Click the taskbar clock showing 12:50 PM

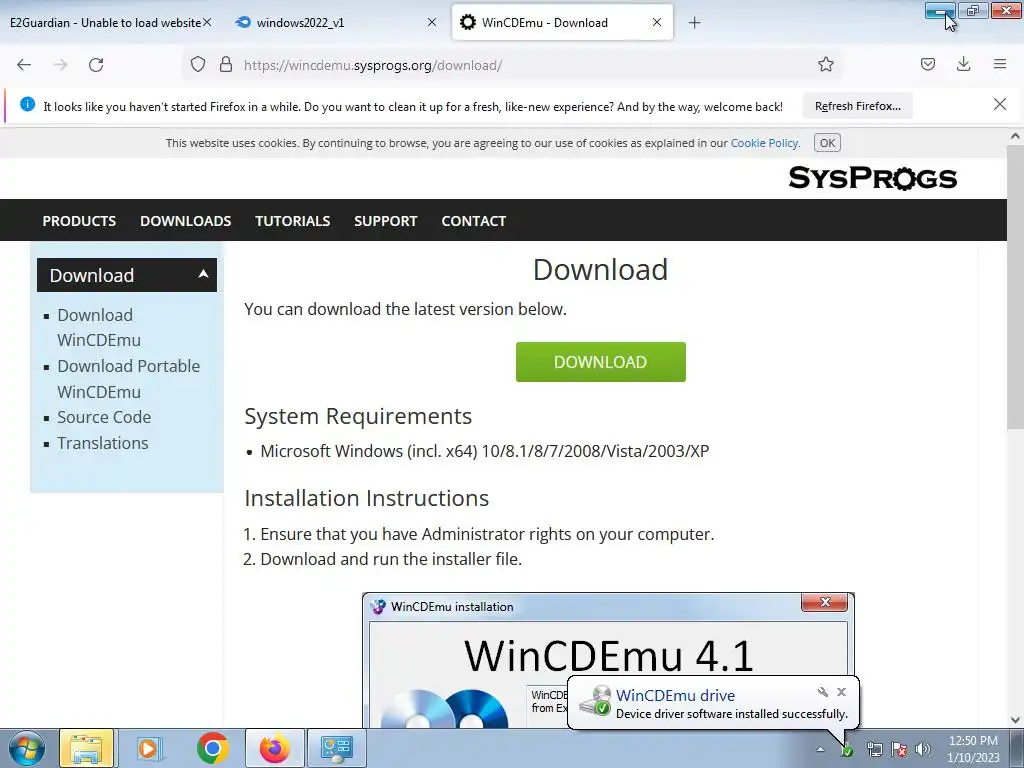click(x=973, y=749)
